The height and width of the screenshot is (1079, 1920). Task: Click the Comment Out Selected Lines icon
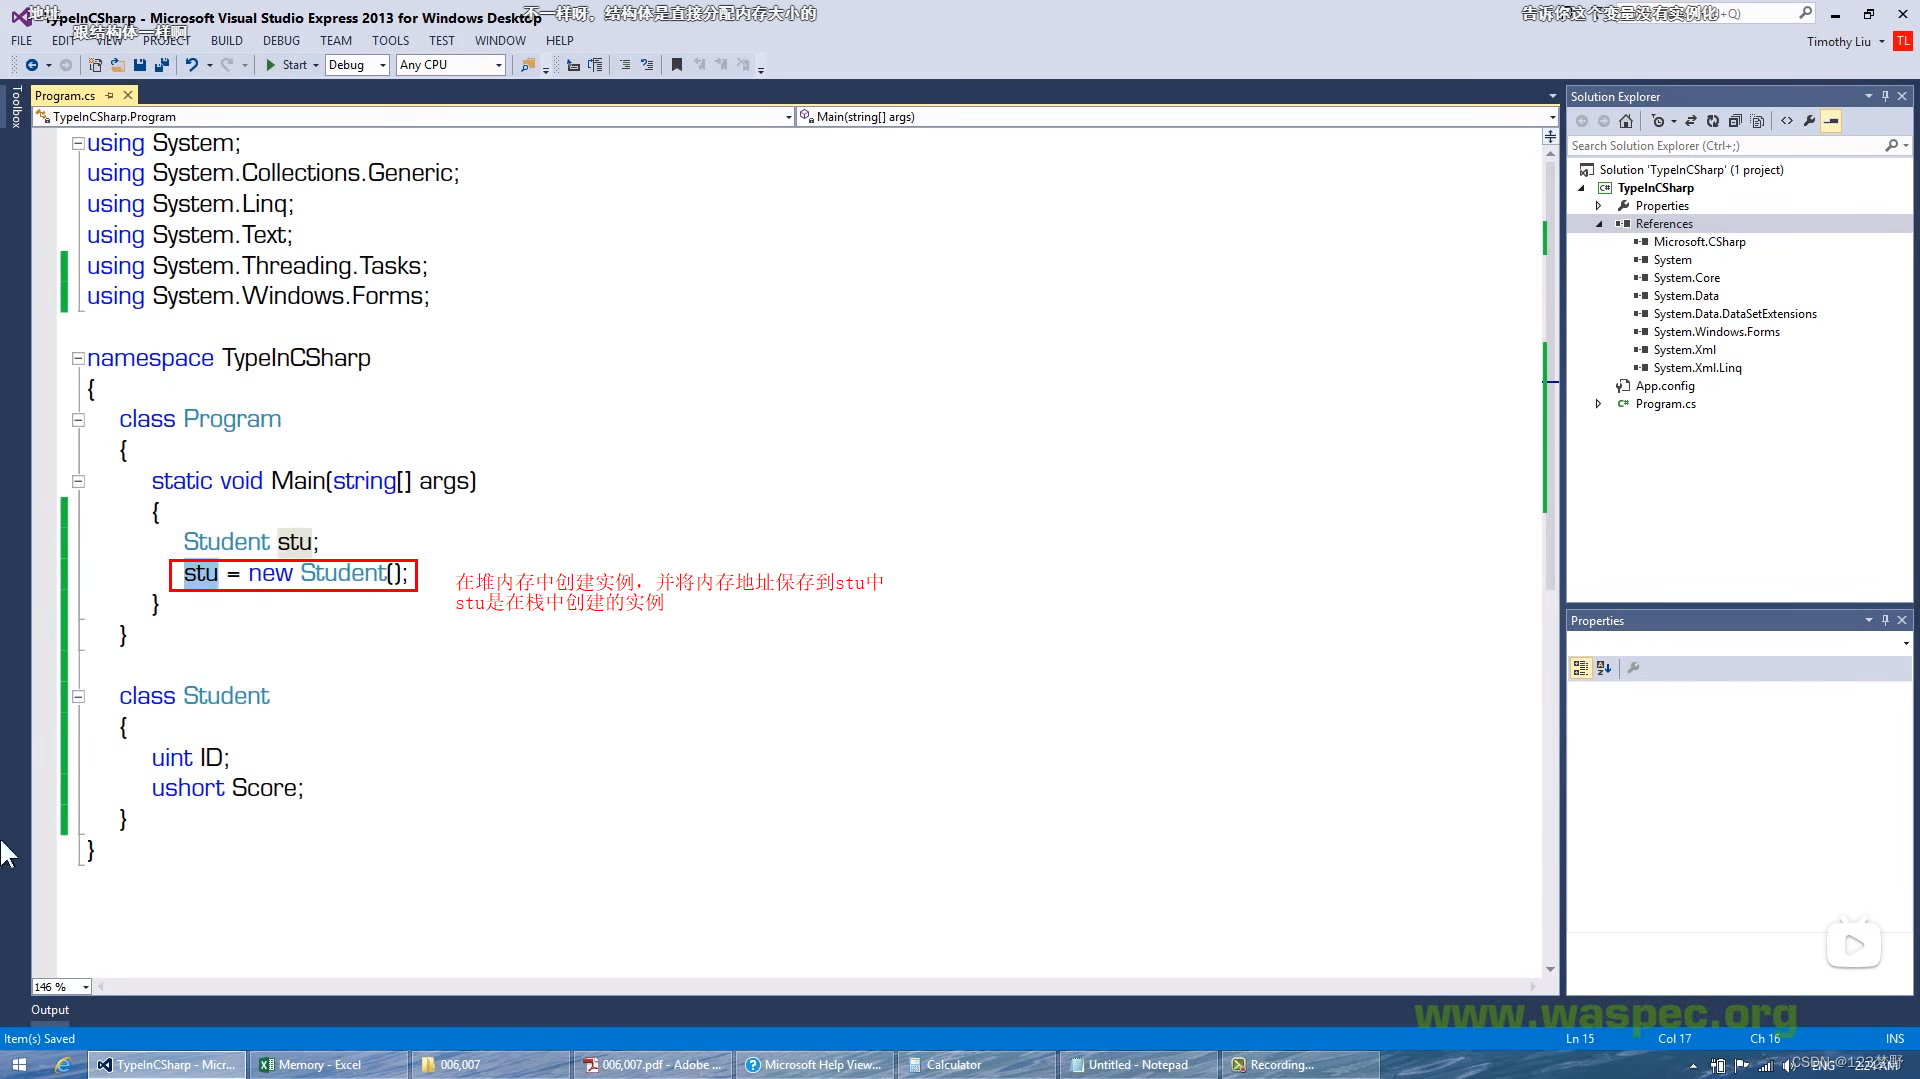625,65
